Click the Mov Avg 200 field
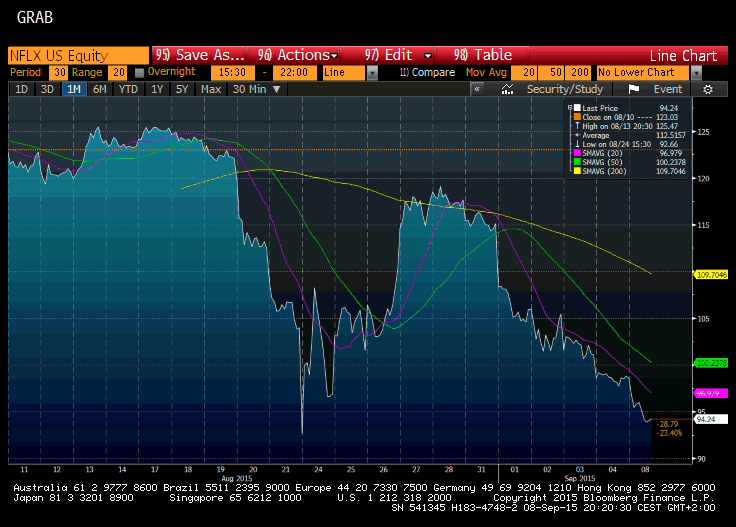This screenshot has height=527, width=736. [x=578, y=73]
